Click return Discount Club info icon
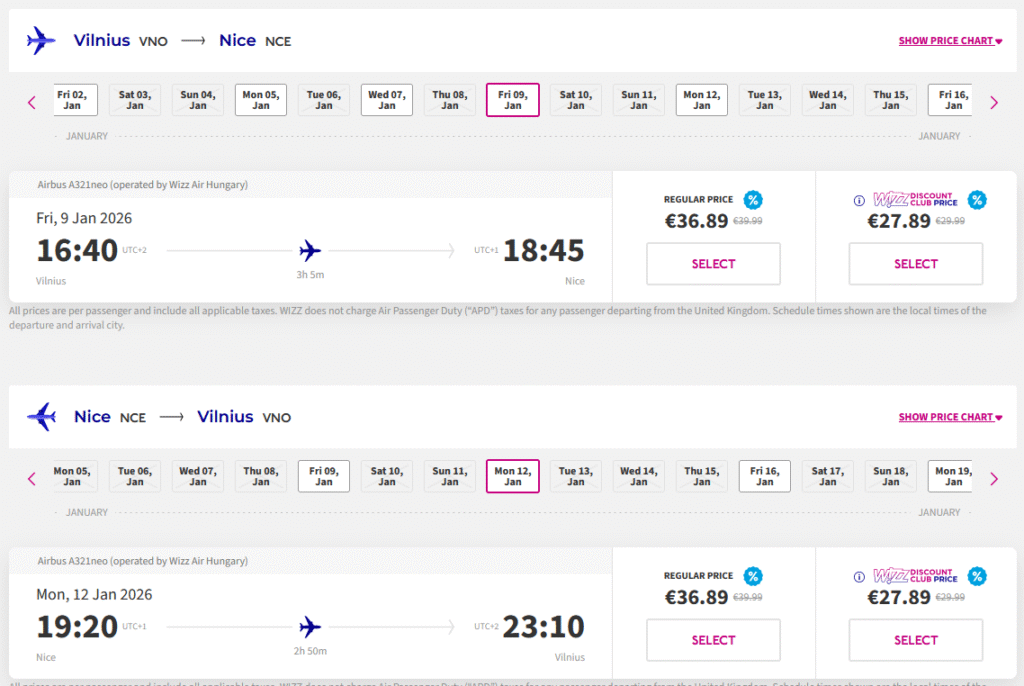This screenshot has width=1024, height=686. pyautogui.click(x=859, y=577)
